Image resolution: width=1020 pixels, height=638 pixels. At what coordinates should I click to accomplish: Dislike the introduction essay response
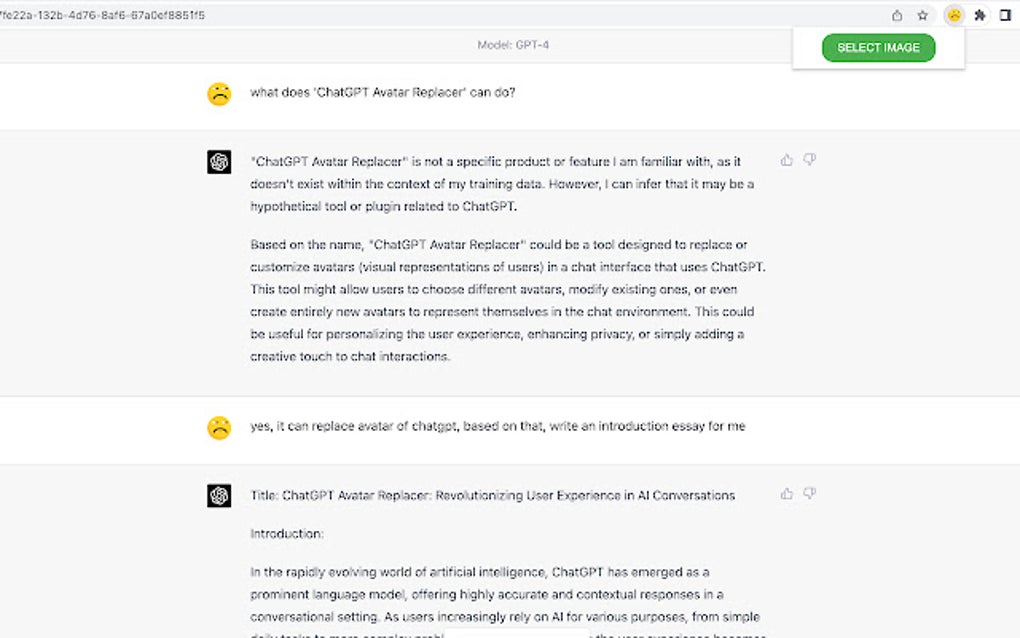point(810,493)
